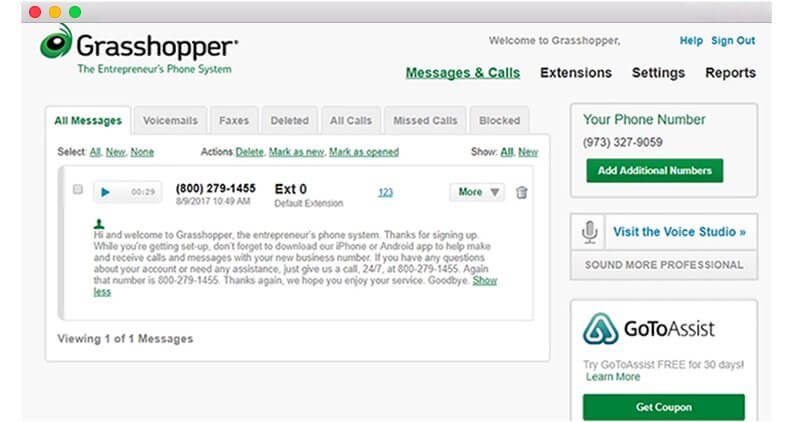This screenshot has width=793, height=422.
Task: Open the Missed Calls tab
Action: 425,120
